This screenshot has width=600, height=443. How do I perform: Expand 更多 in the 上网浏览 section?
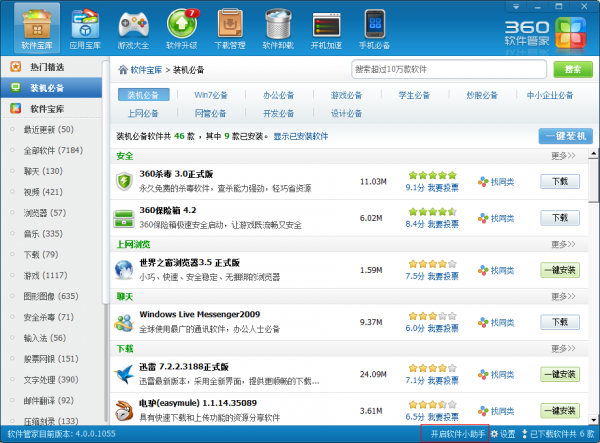(563, 244)
